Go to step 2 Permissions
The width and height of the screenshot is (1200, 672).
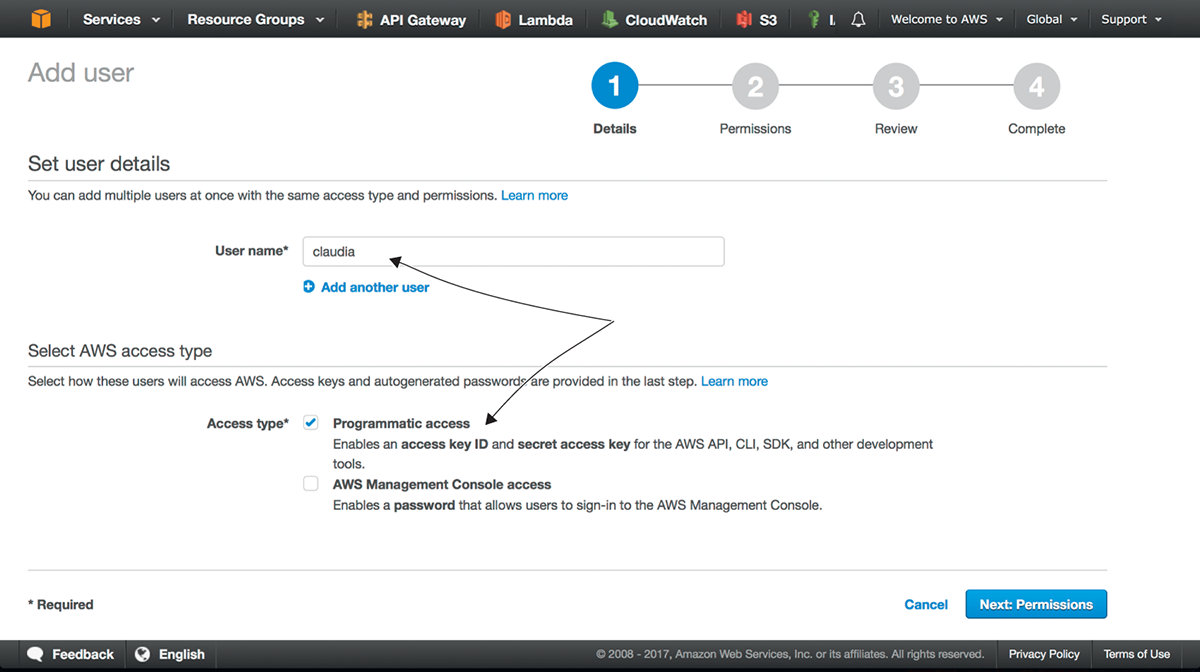pos(755,88)
